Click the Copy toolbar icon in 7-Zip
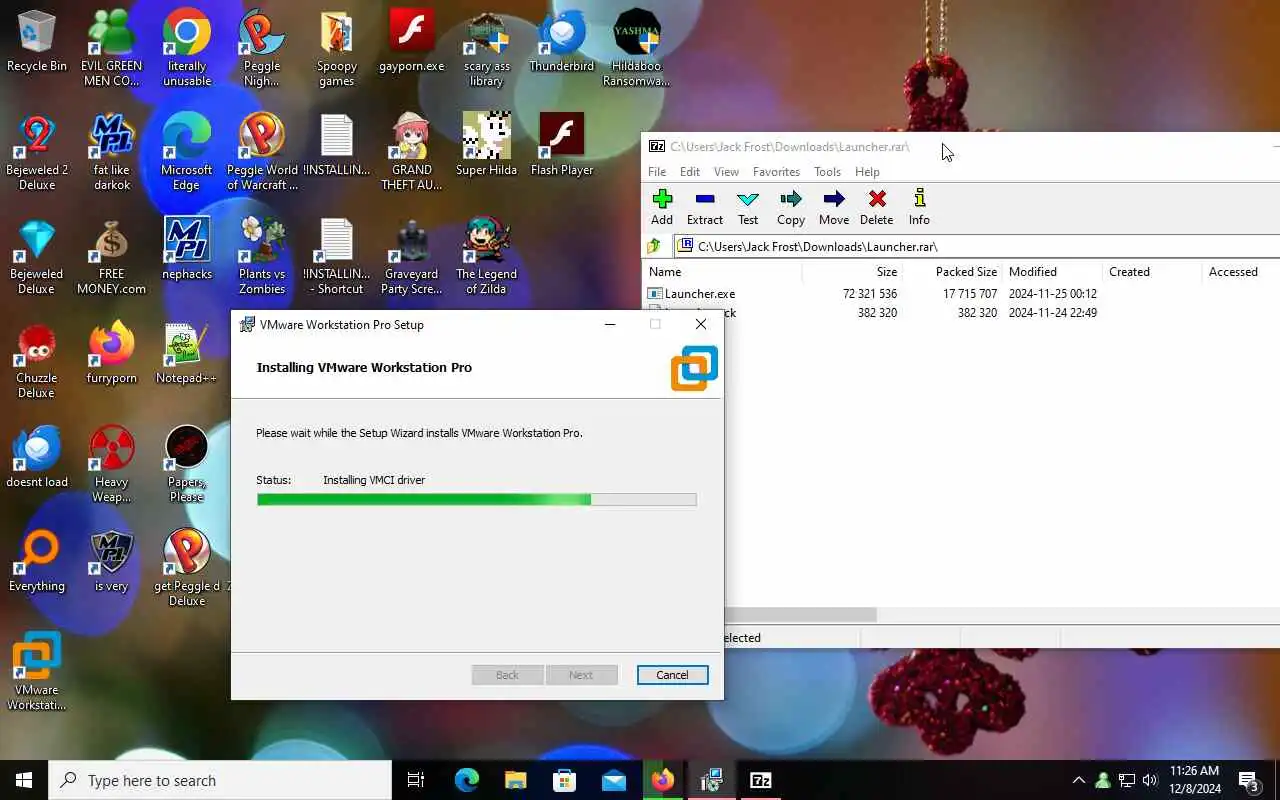The height and width of the screenshot is (800, 1280). [x=791, y=207]
